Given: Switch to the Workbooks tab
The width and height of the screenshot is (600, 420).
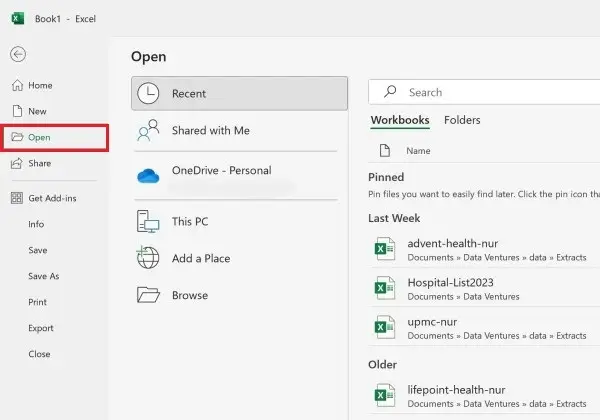Looking at the screenshot, I should [400, 120].
